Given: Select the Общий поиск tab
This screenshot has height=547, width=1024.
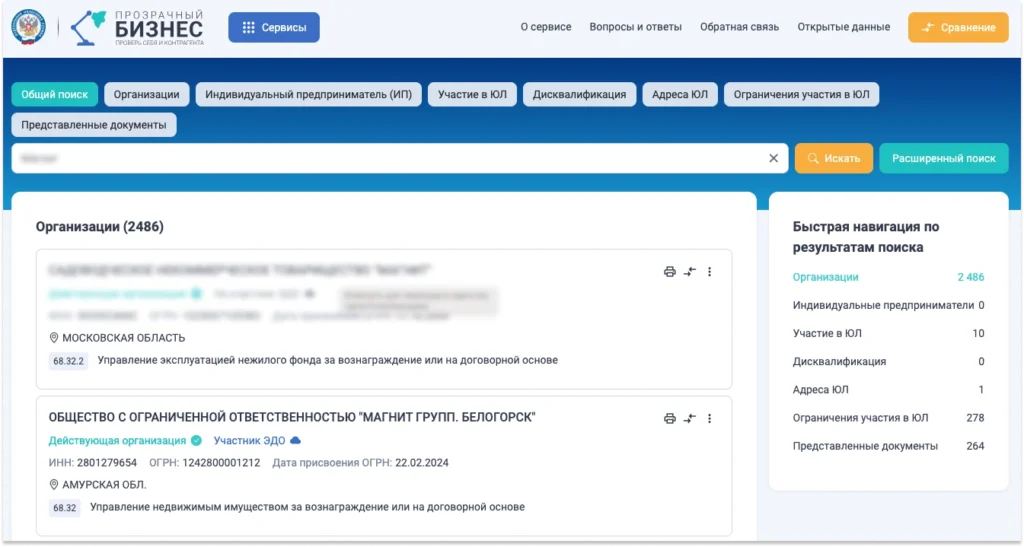Looking at the screenshot, I should 54,95.
